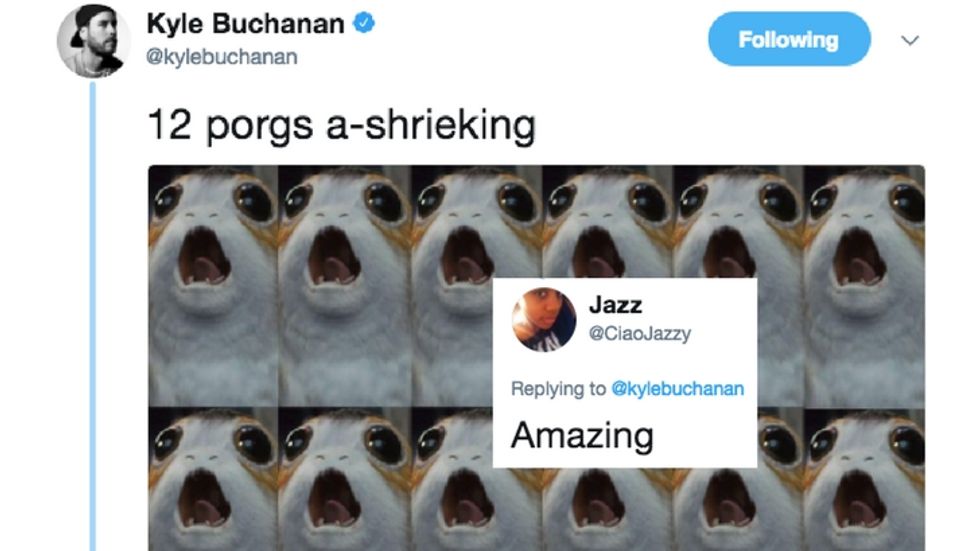Open the @CiaoJazzy handle

point(639,334)
